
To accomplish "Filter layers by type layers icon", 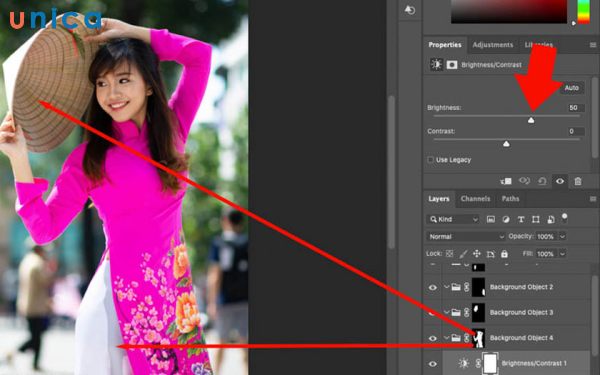I will [521, 219].
